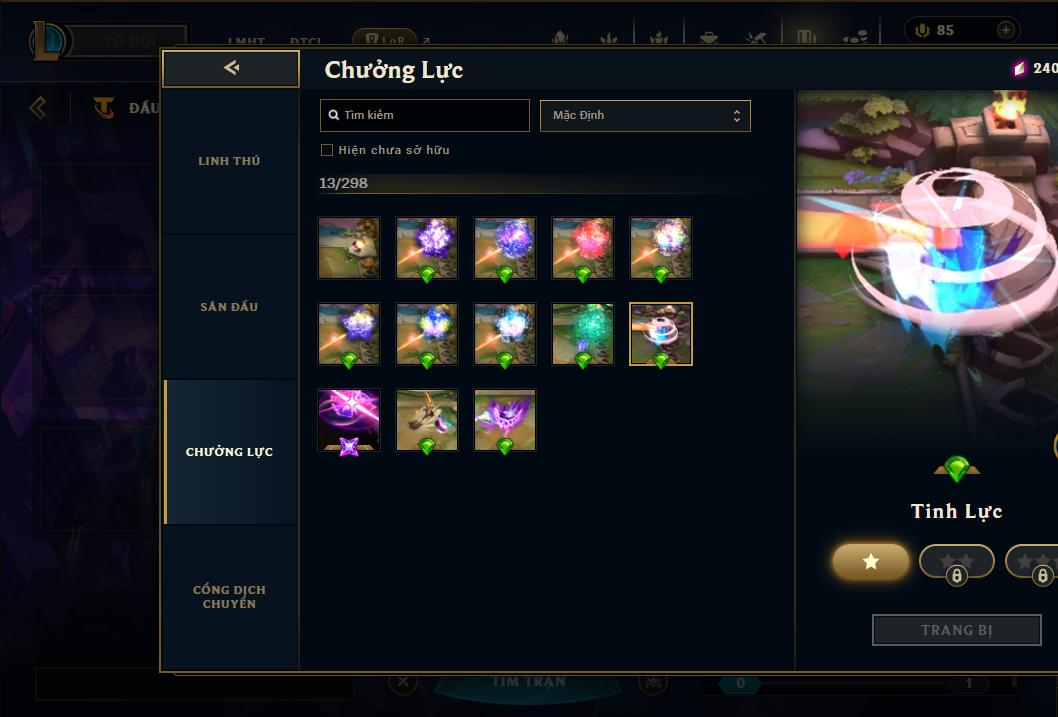The height and width of the screenshot is (717, 1058).
Task: Click the Mặc Định dropdown arrows
Action: coord(737,115)
